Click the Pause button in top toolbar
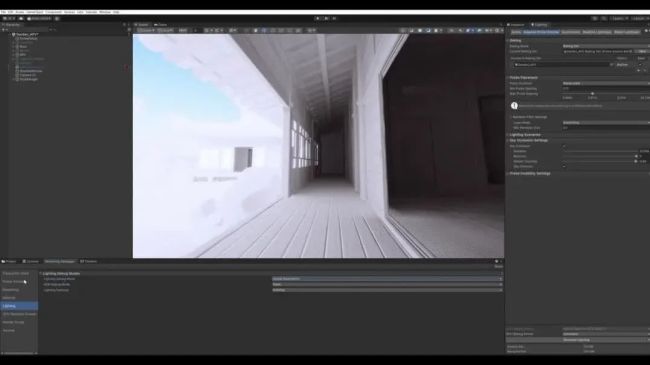 click(x=326, y=18)
